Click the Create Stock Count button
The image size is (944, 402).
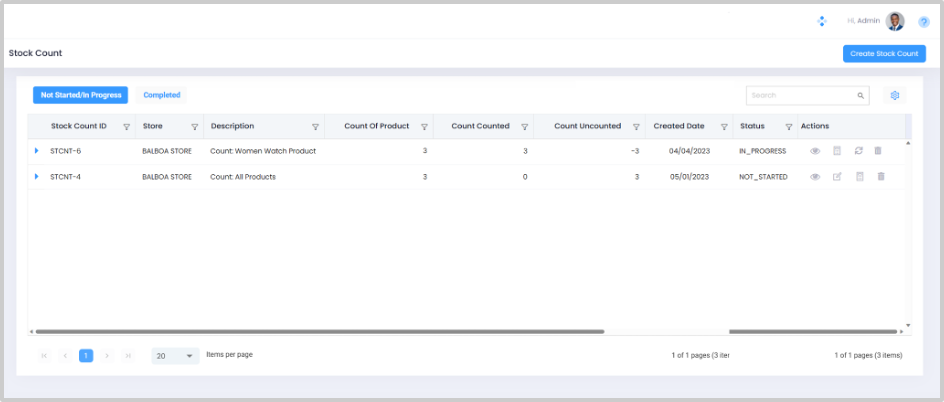coord(883,53)
